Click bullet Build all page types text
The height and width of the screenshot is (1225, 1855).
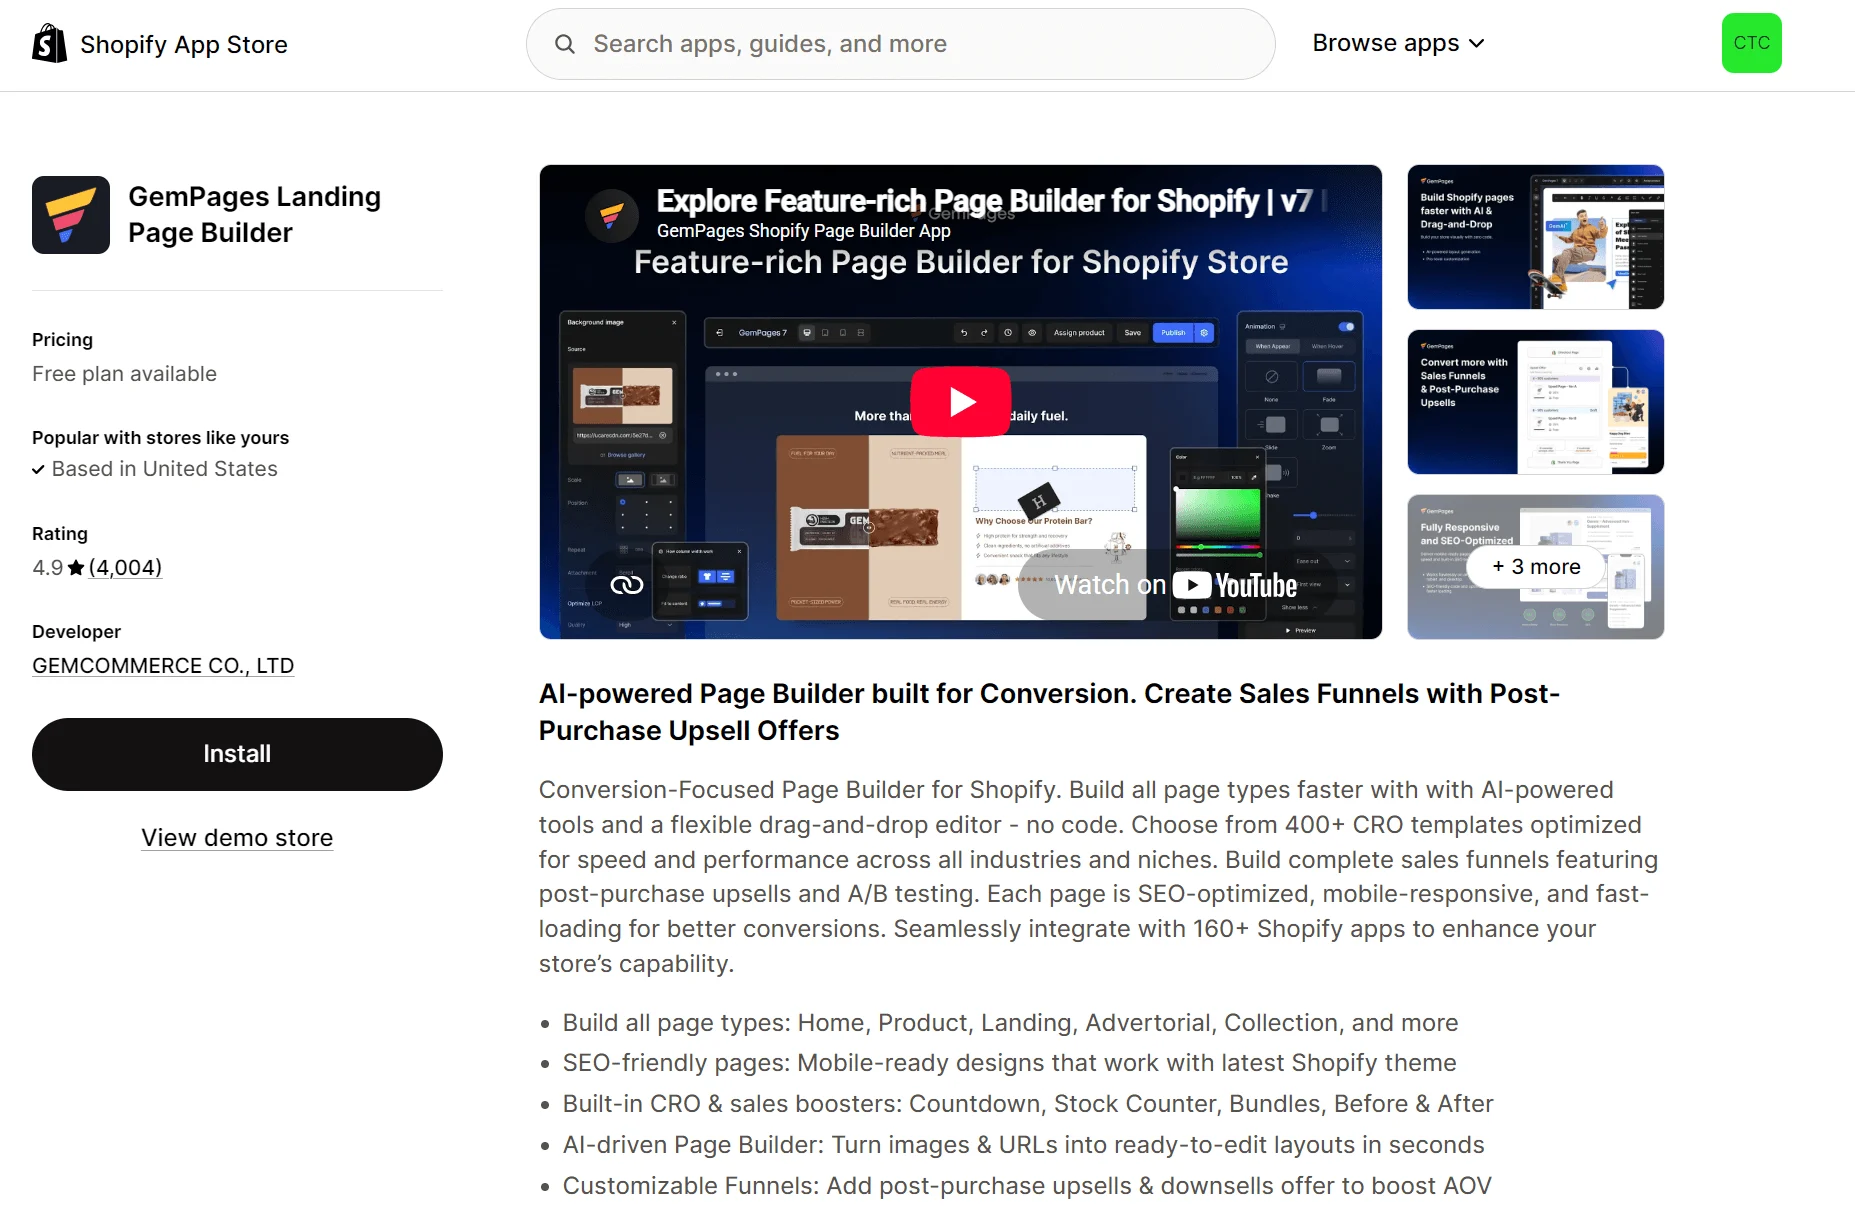pos(1010,1023)
